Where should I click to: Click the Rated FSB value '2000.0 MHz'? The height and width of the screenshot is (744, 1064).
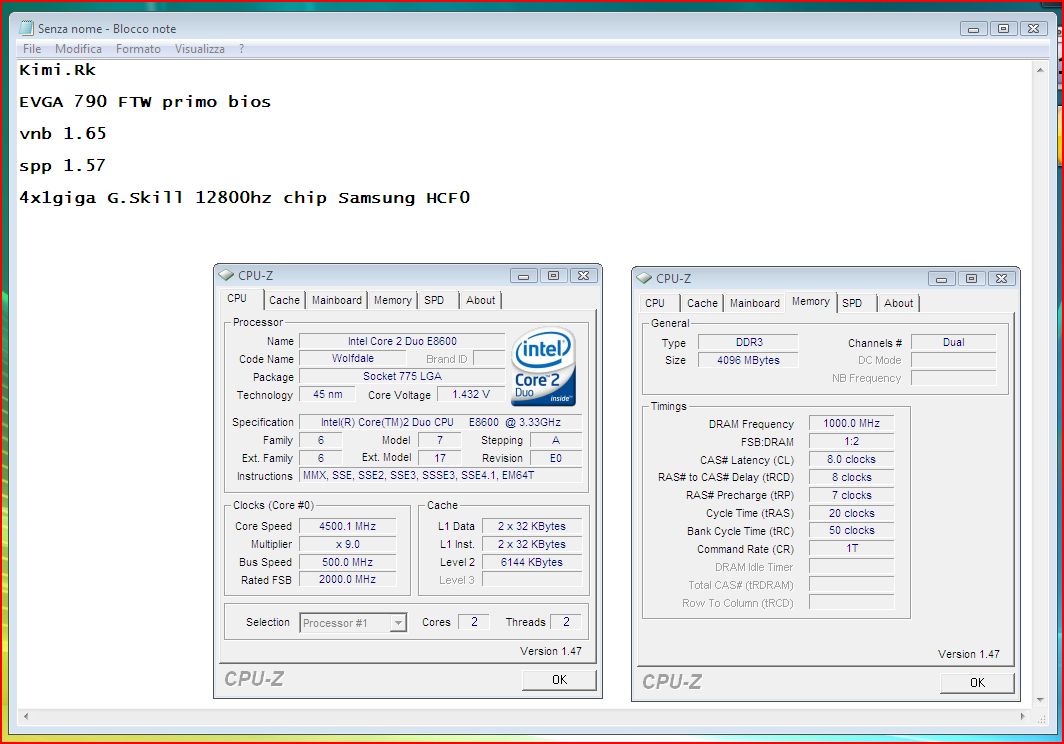point(347,579)
